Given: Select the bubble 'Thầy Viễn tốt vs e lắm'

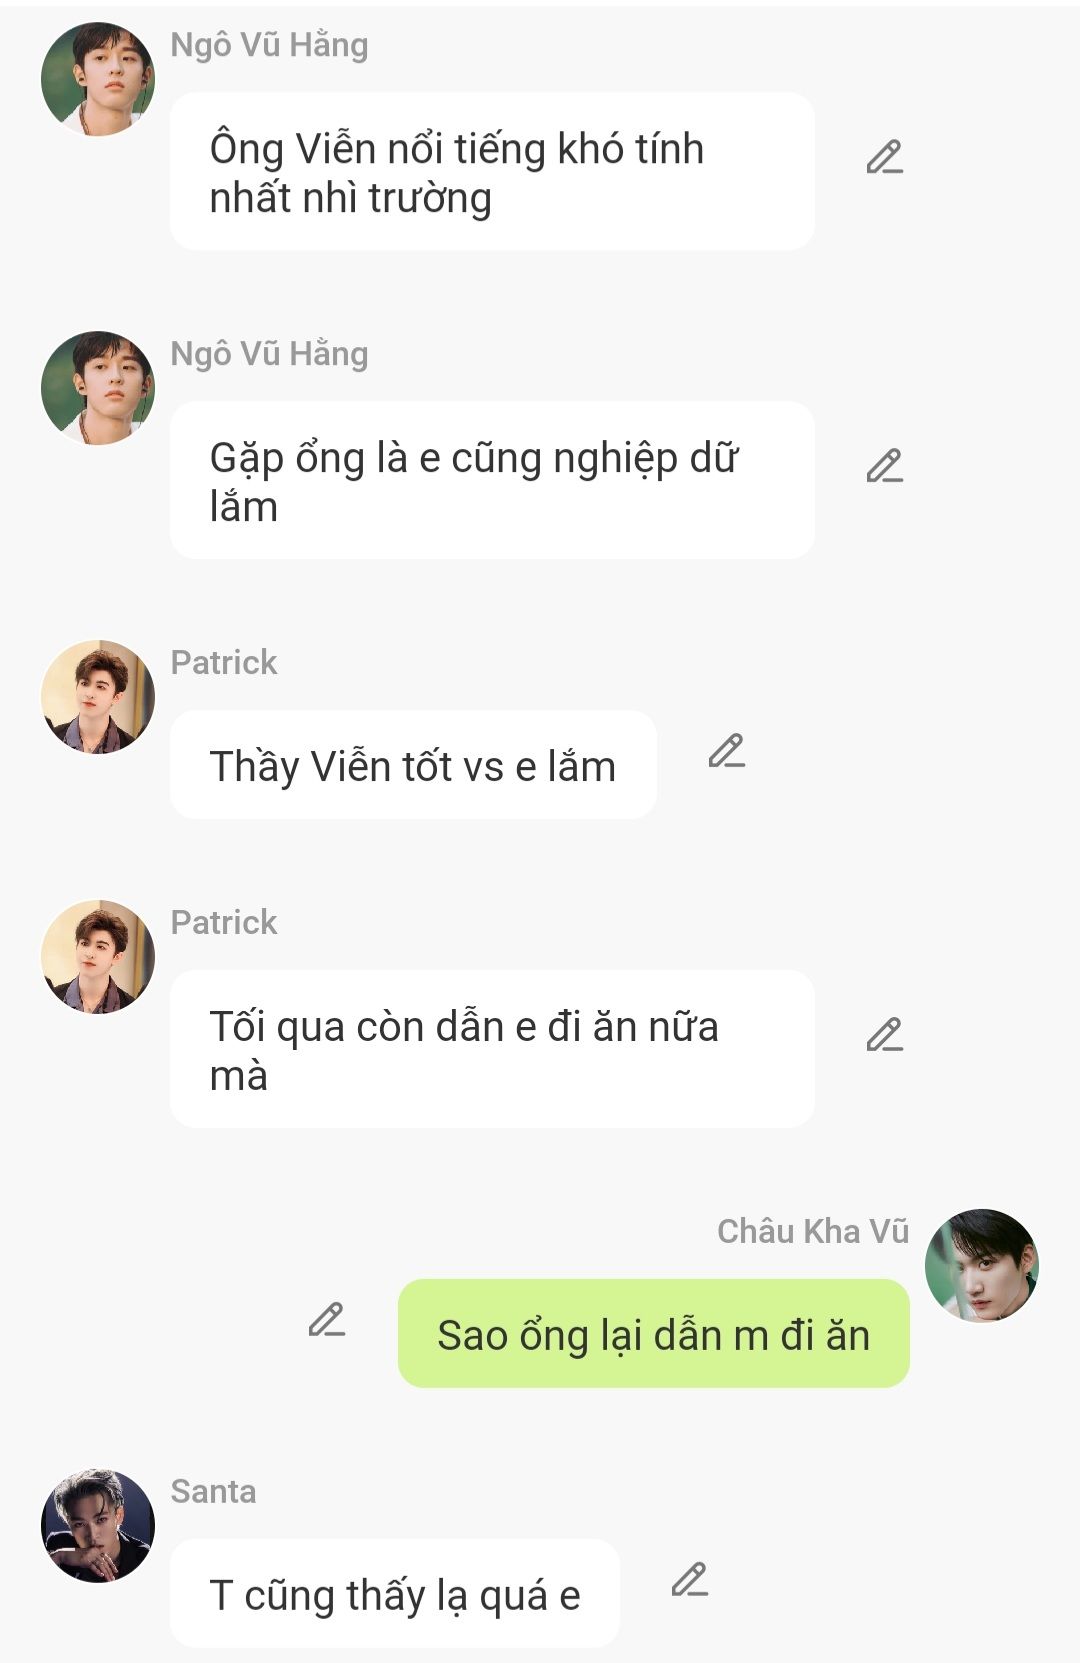Looking at the screenshot, I should coord(413,765).
